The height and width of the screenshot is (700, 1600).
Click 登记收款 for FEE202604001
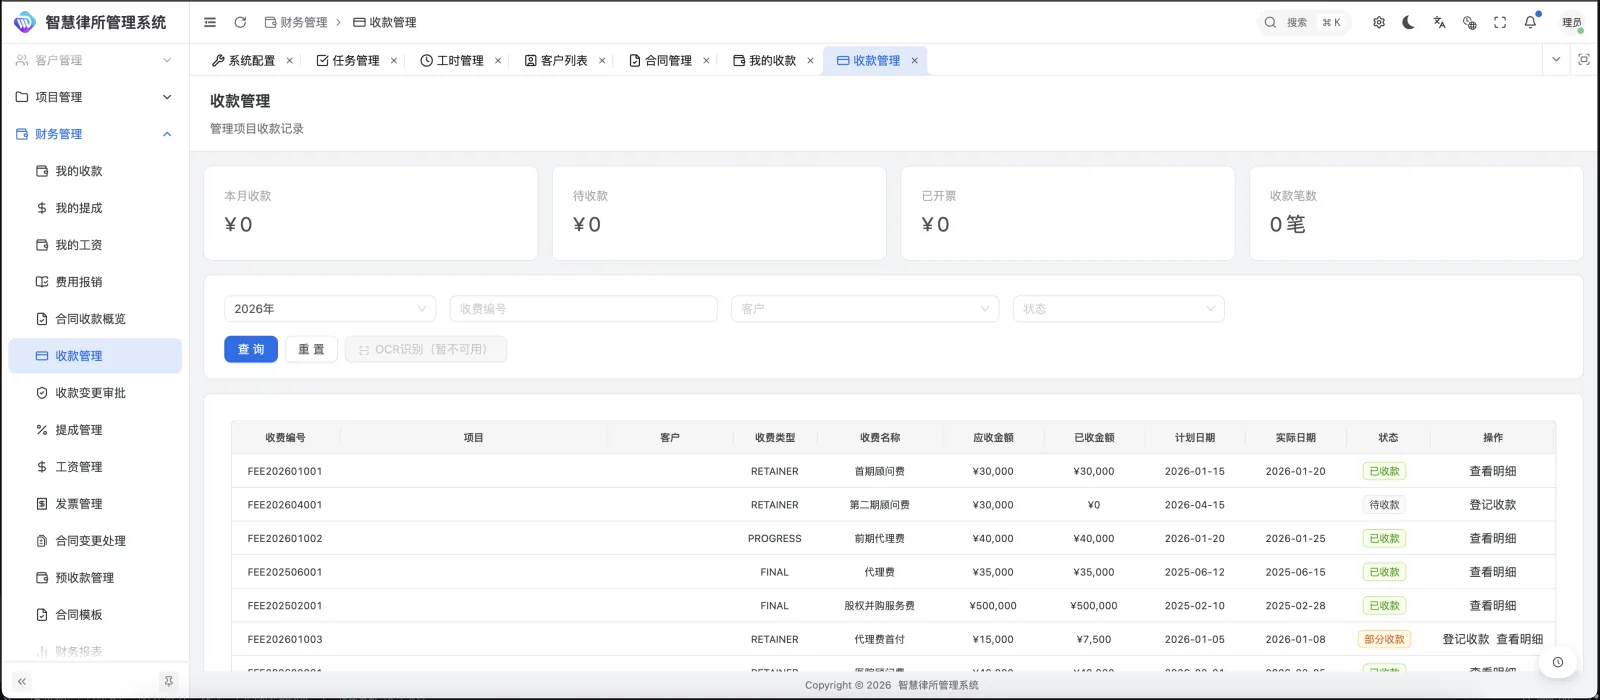click(1493, 505)
